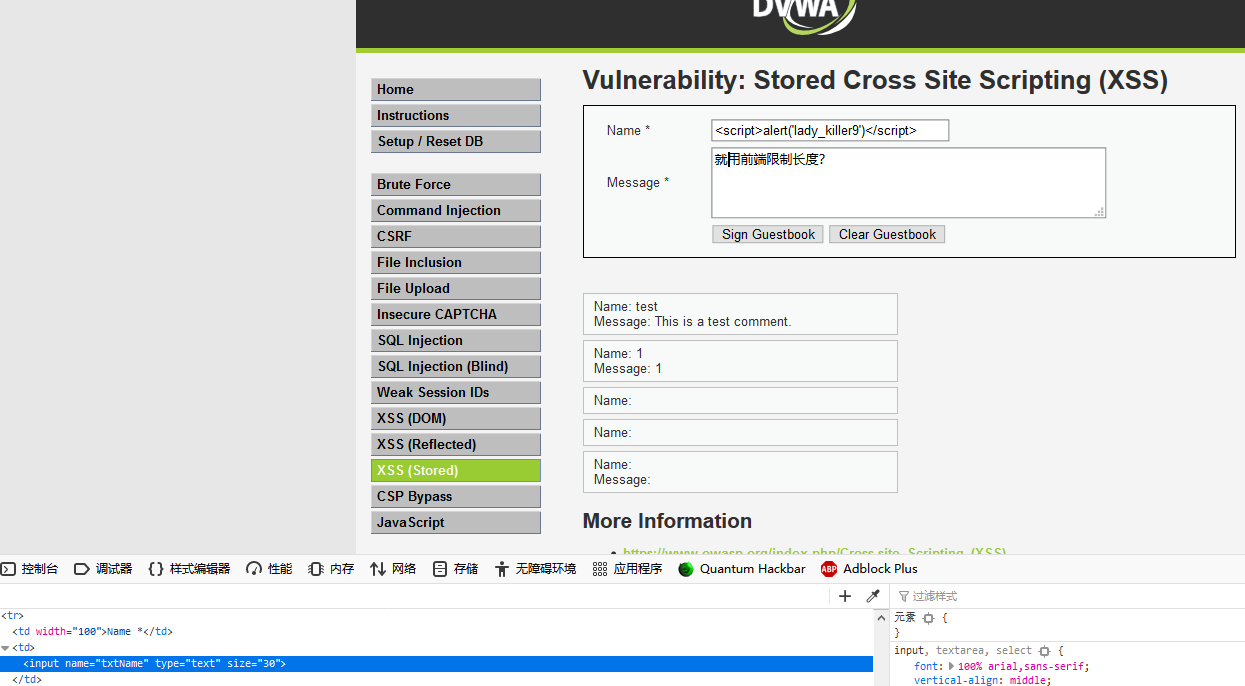Viewport: 1245px width, 686px height.
Task: Open the Brute Force module
Action: 455,184
